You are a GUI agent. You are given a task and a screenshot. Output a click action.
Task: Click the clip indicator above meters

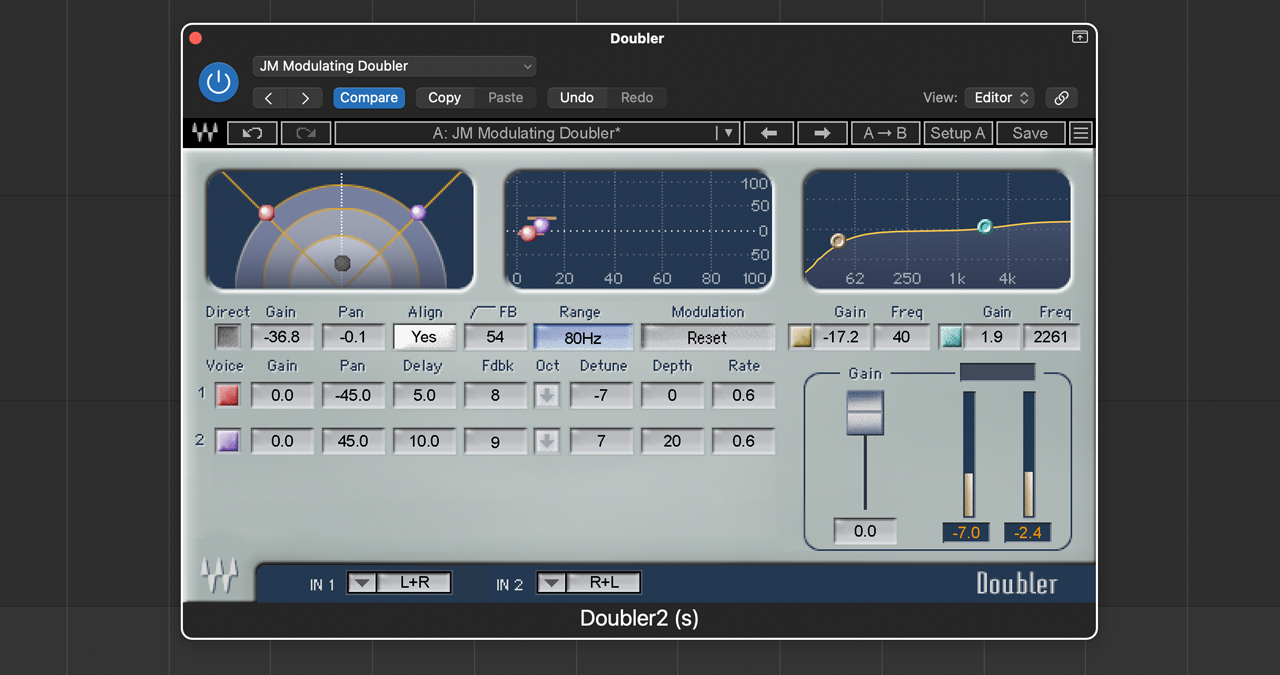(997, 372)
